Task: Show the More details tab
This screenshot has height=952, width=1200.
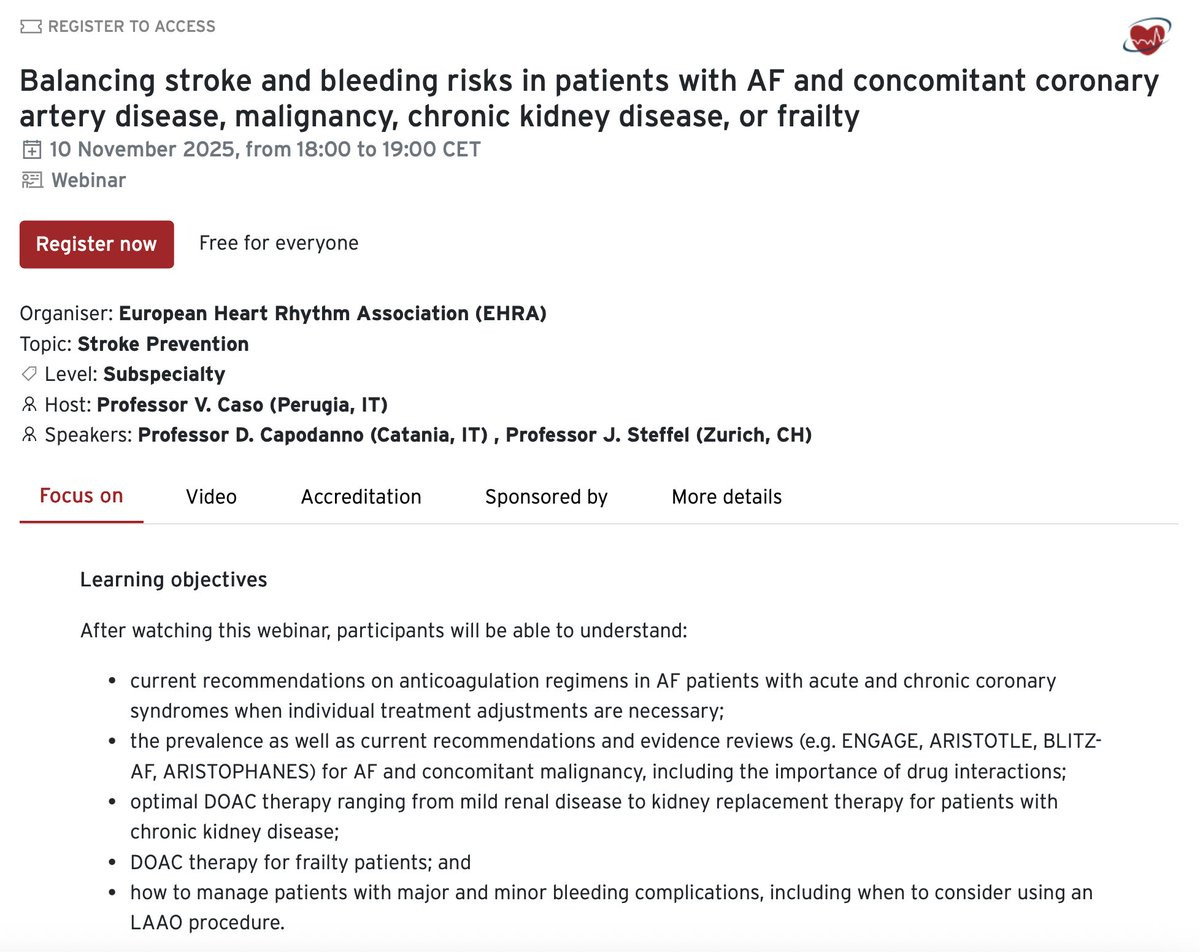Action: tap(727, 497)
